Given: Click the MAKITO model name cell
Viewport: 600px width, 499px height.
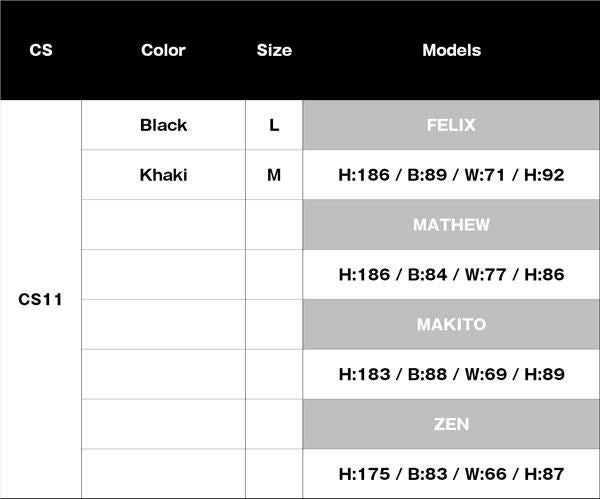Looking at the screenshot, I should (451, 325).
